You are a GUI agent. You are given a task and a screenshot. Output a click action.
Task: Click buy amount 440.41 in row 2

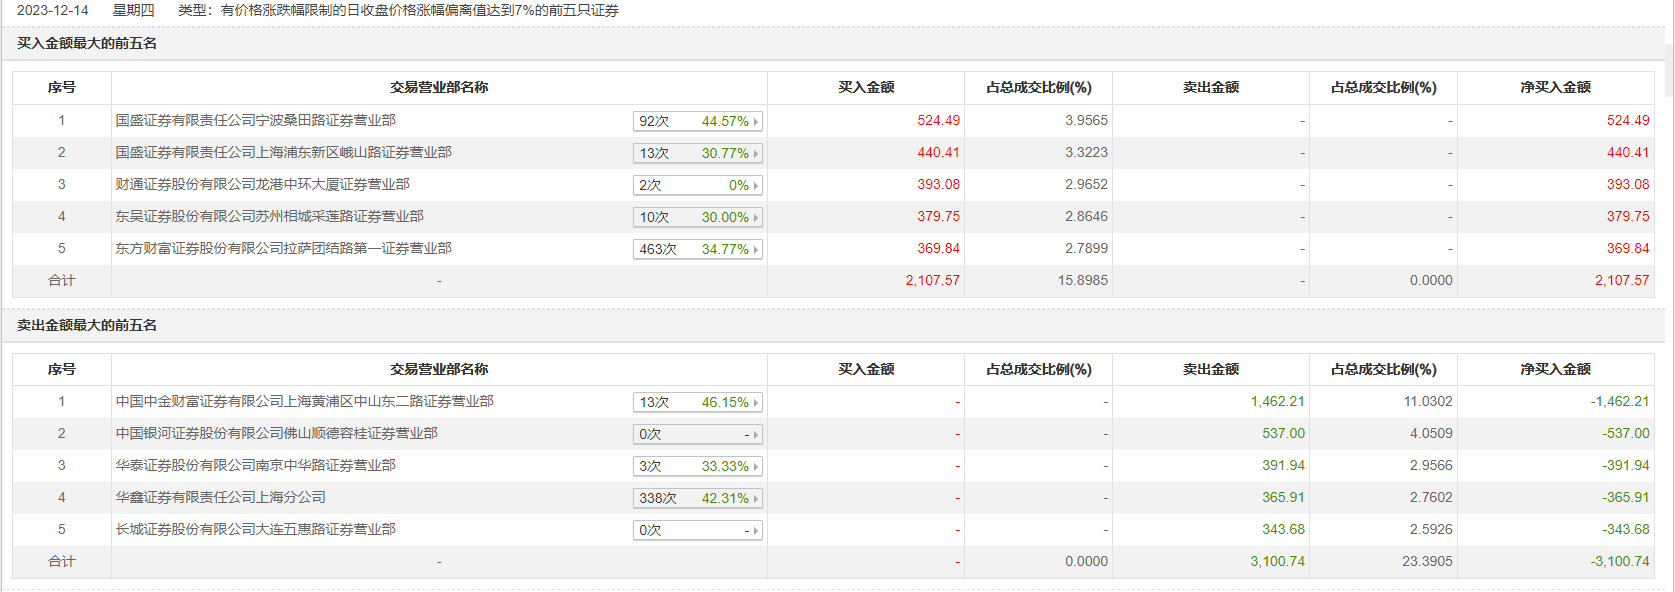tap(938, 152)
